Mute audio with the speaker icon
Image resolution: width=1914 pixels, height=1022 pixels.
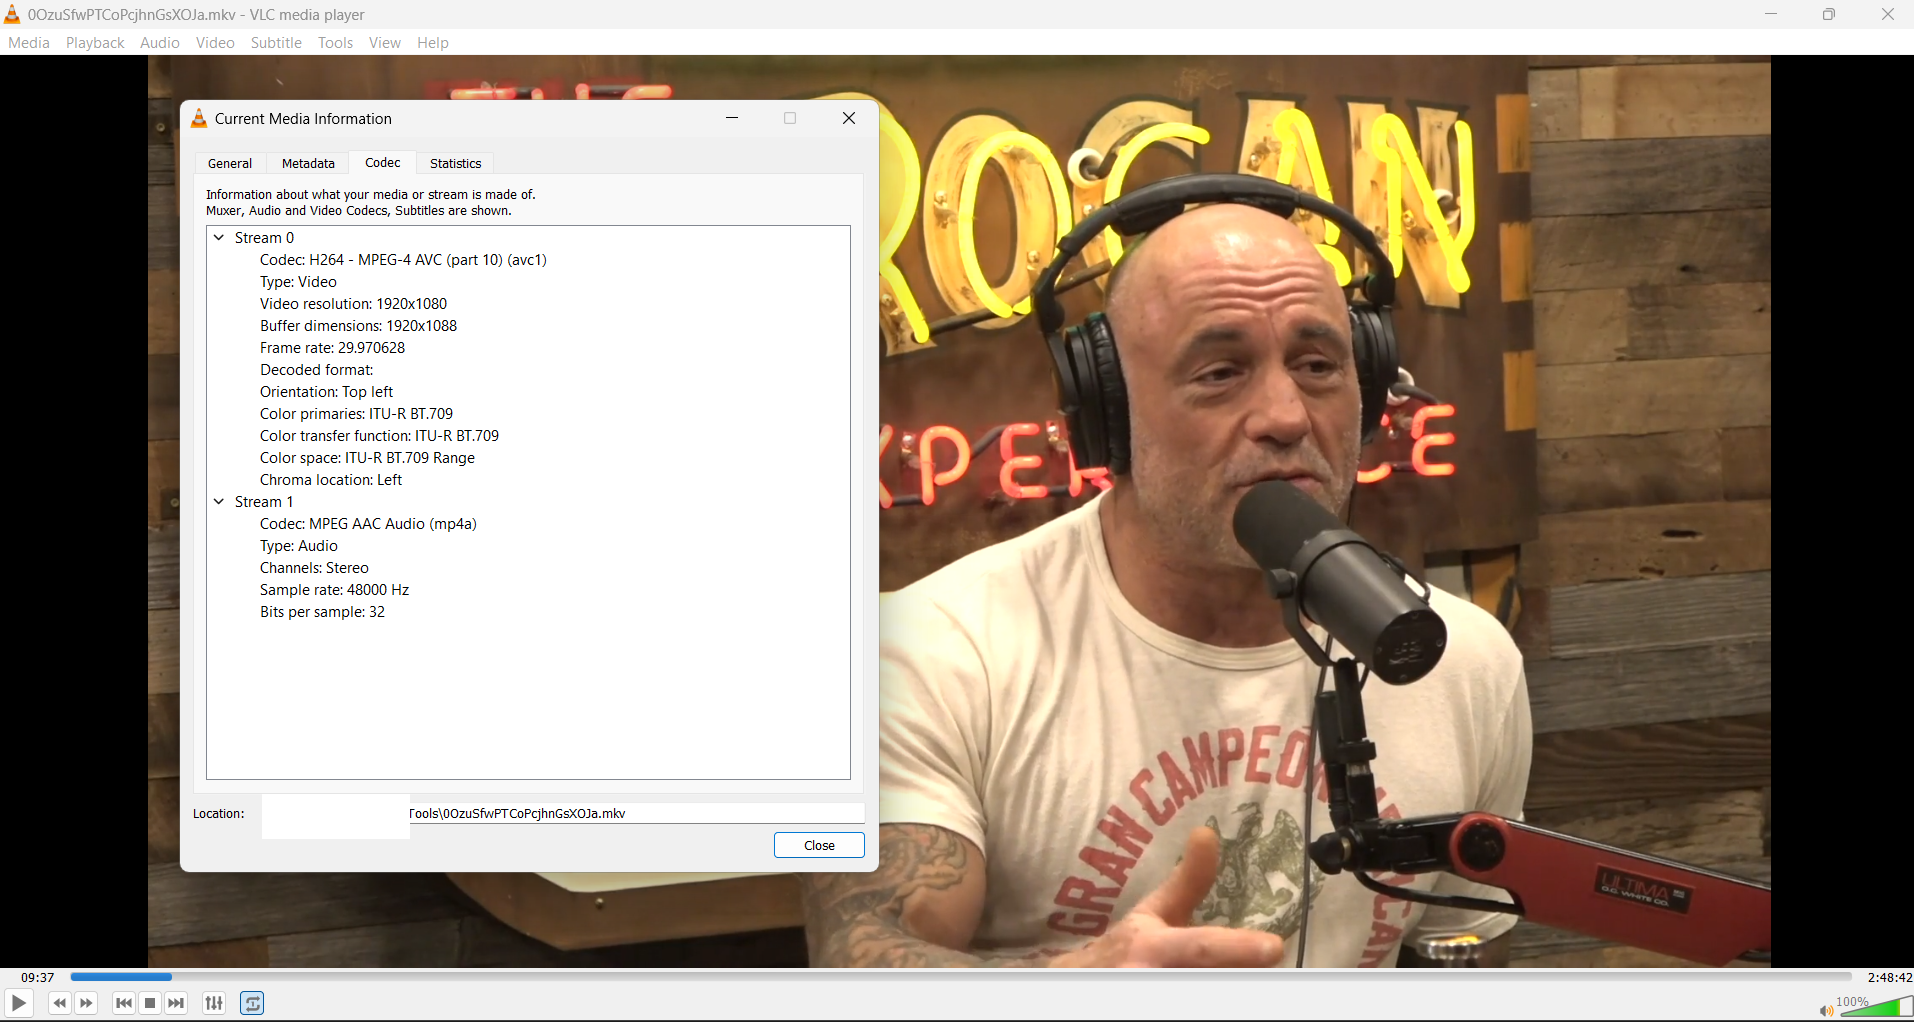tap(1826, 1011)
